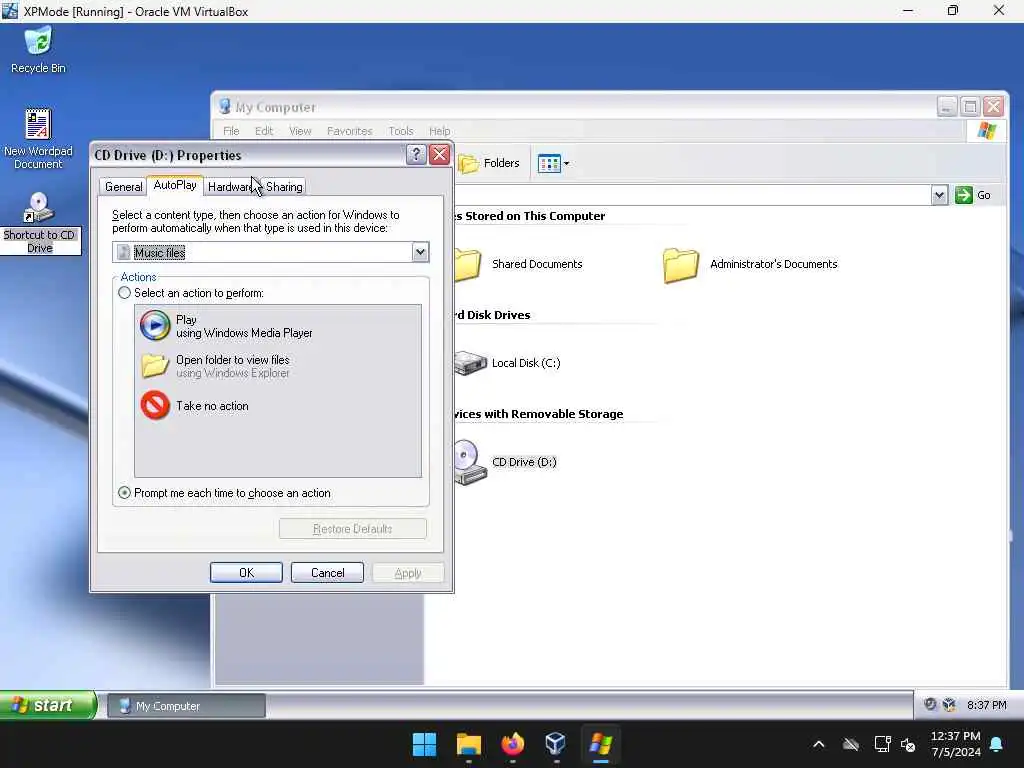
Task: Open the Help menu in My Computer
Action: [x=439, y=131]
